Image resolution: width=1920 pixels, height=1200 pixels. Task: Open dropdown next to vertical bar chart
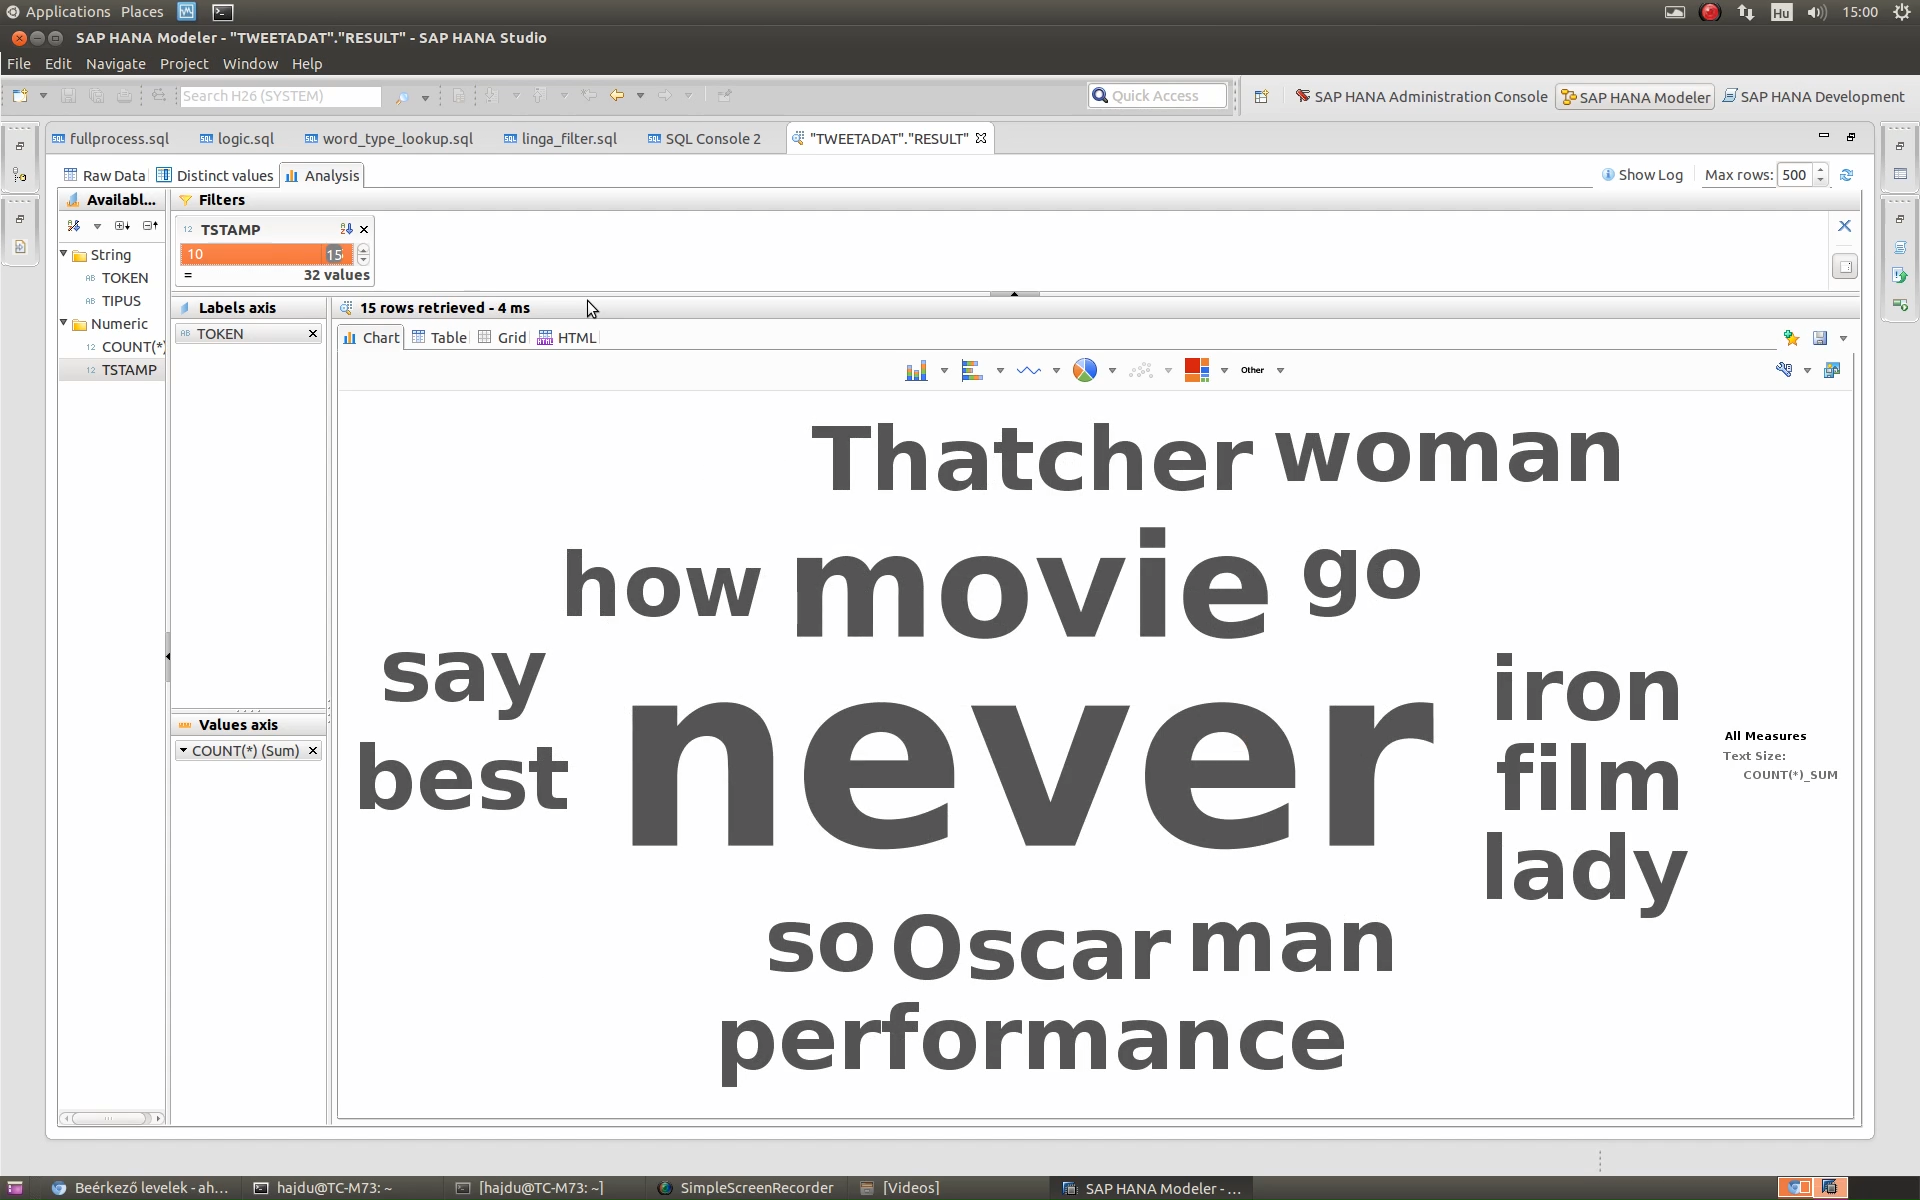pyautogui.click(x=944, y=371)
